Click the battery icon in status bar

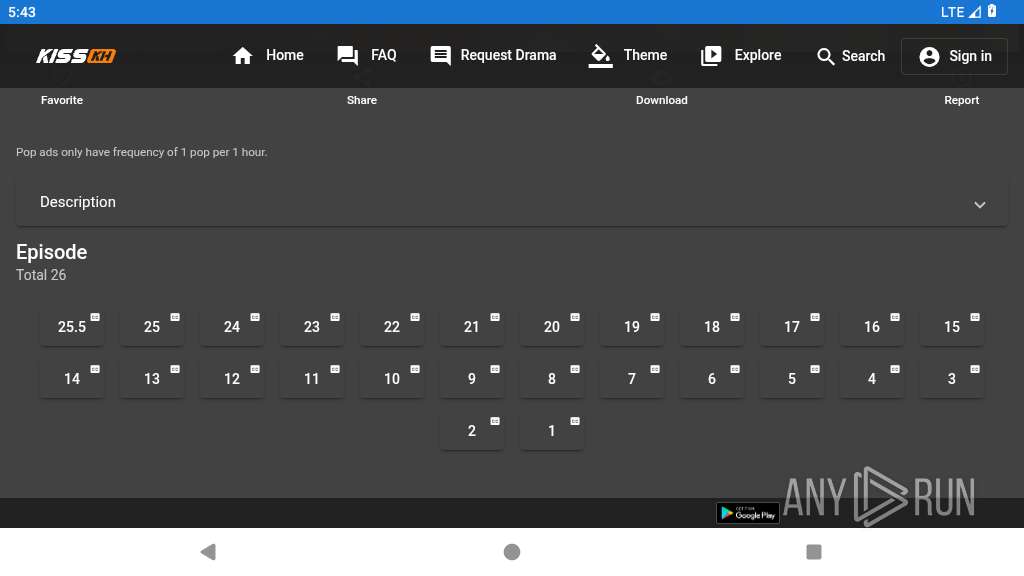(992, 11)
